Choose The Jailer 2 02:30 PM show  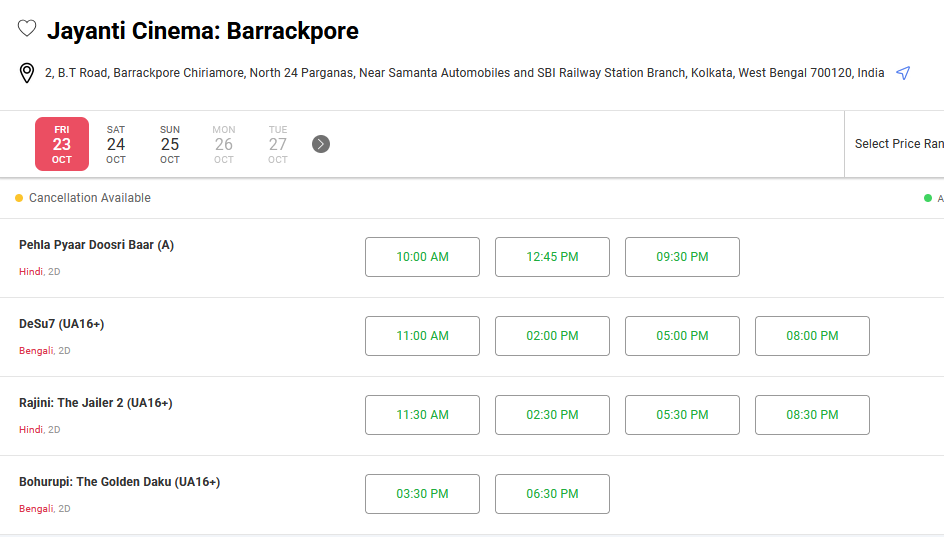[552, 415]
